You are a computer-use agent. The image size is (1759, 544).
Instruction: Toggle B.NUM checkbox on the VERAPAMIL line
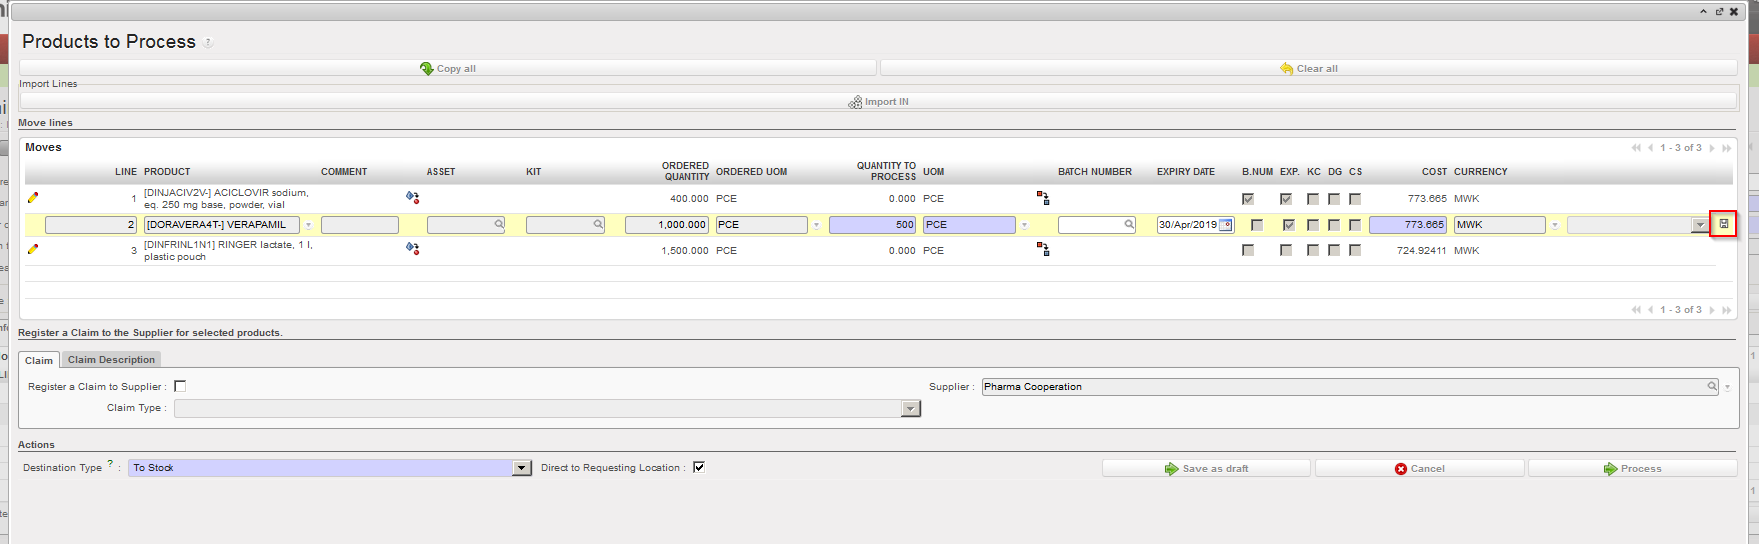tap(1257, 225)
